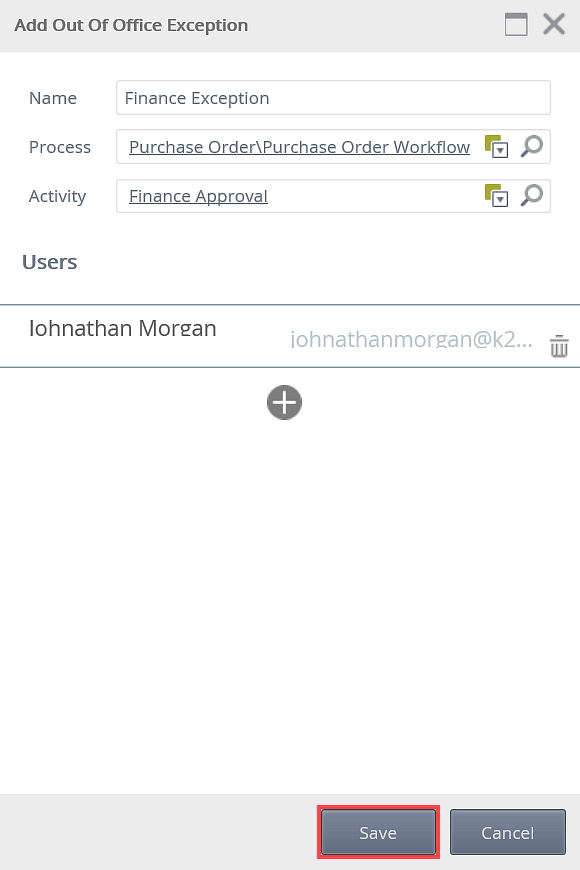580x870 pixels.
Task: Maximize the Add Out Of Office Exception dialog
Action: pyautogui.click(x=516, y=25)
